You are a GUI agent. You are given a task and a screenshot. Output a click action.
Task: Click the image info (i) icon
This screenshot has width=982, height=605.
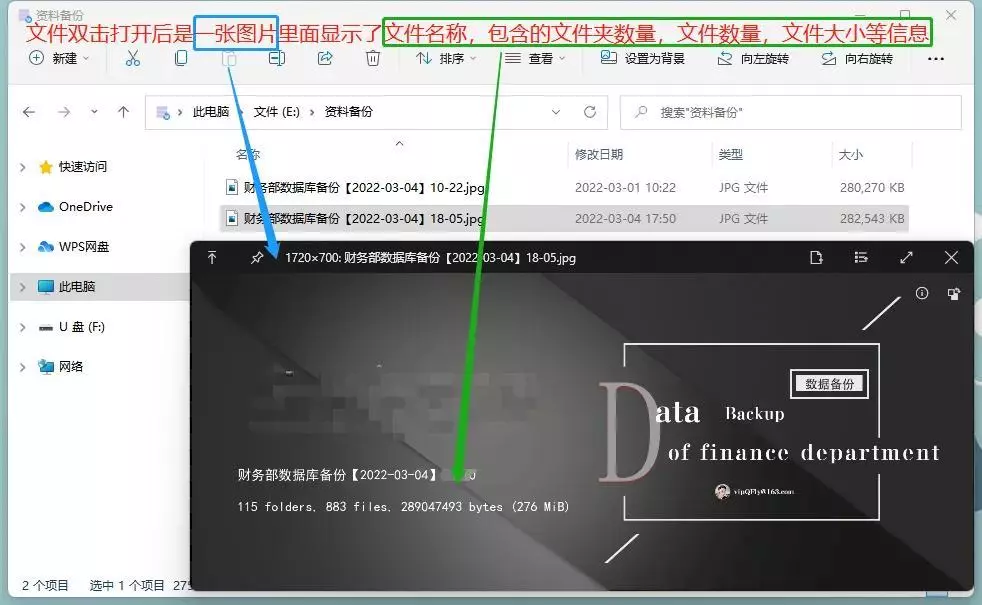(921, 293)
